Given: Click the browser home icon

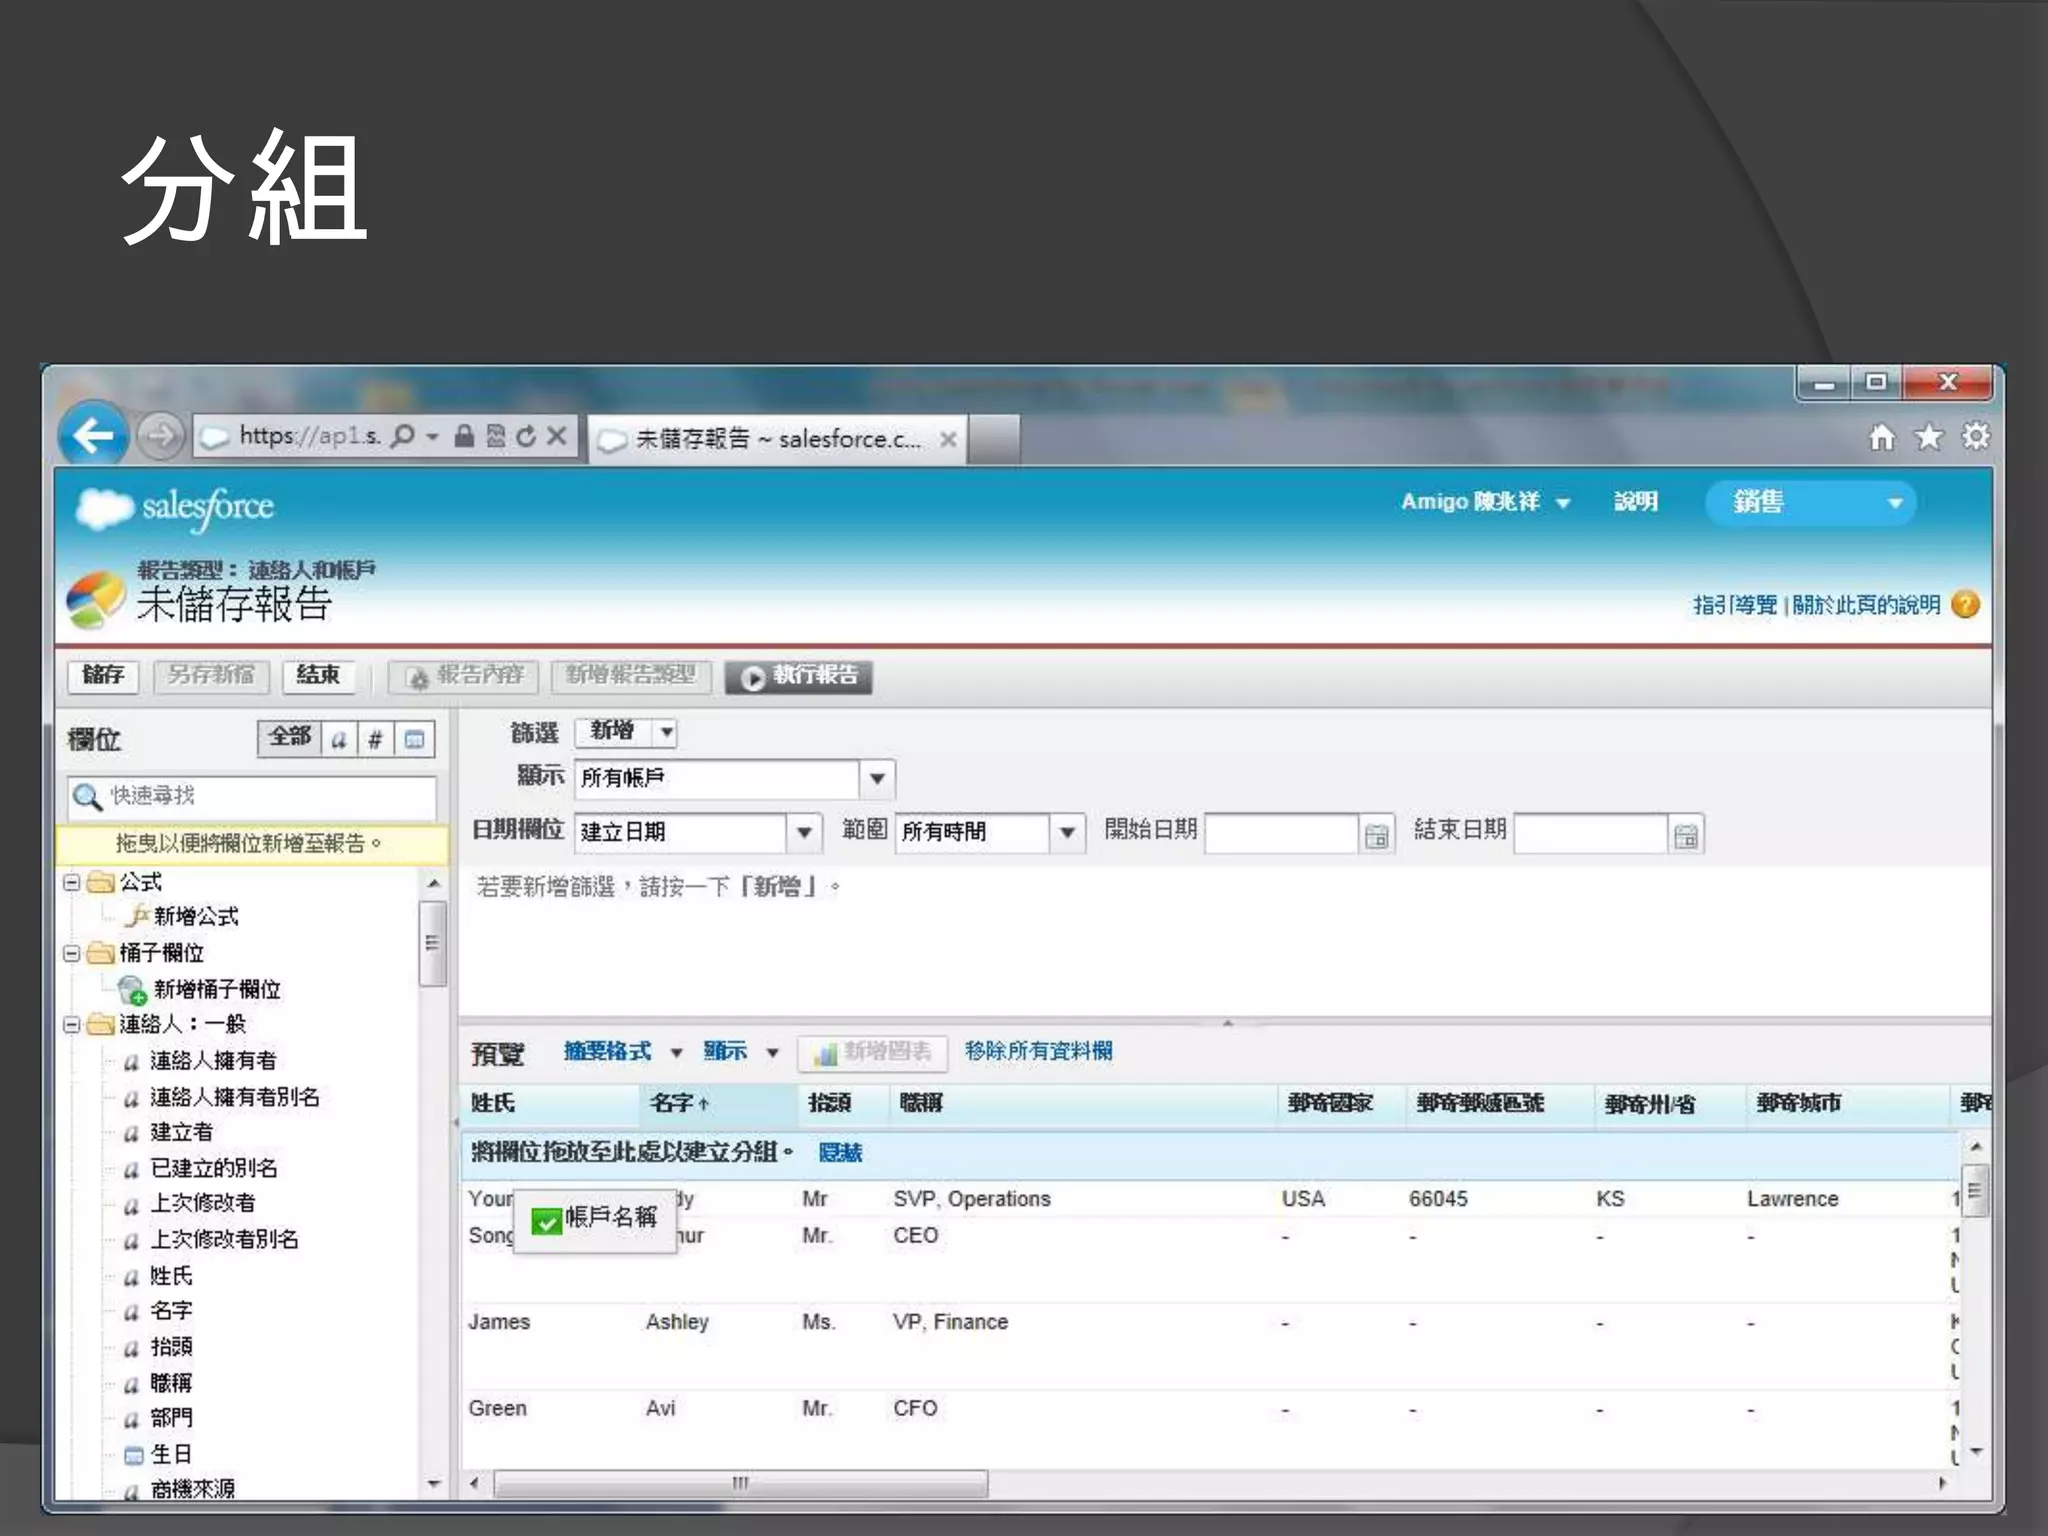Looking at the screenshot, I should [x=1882, y=437].
